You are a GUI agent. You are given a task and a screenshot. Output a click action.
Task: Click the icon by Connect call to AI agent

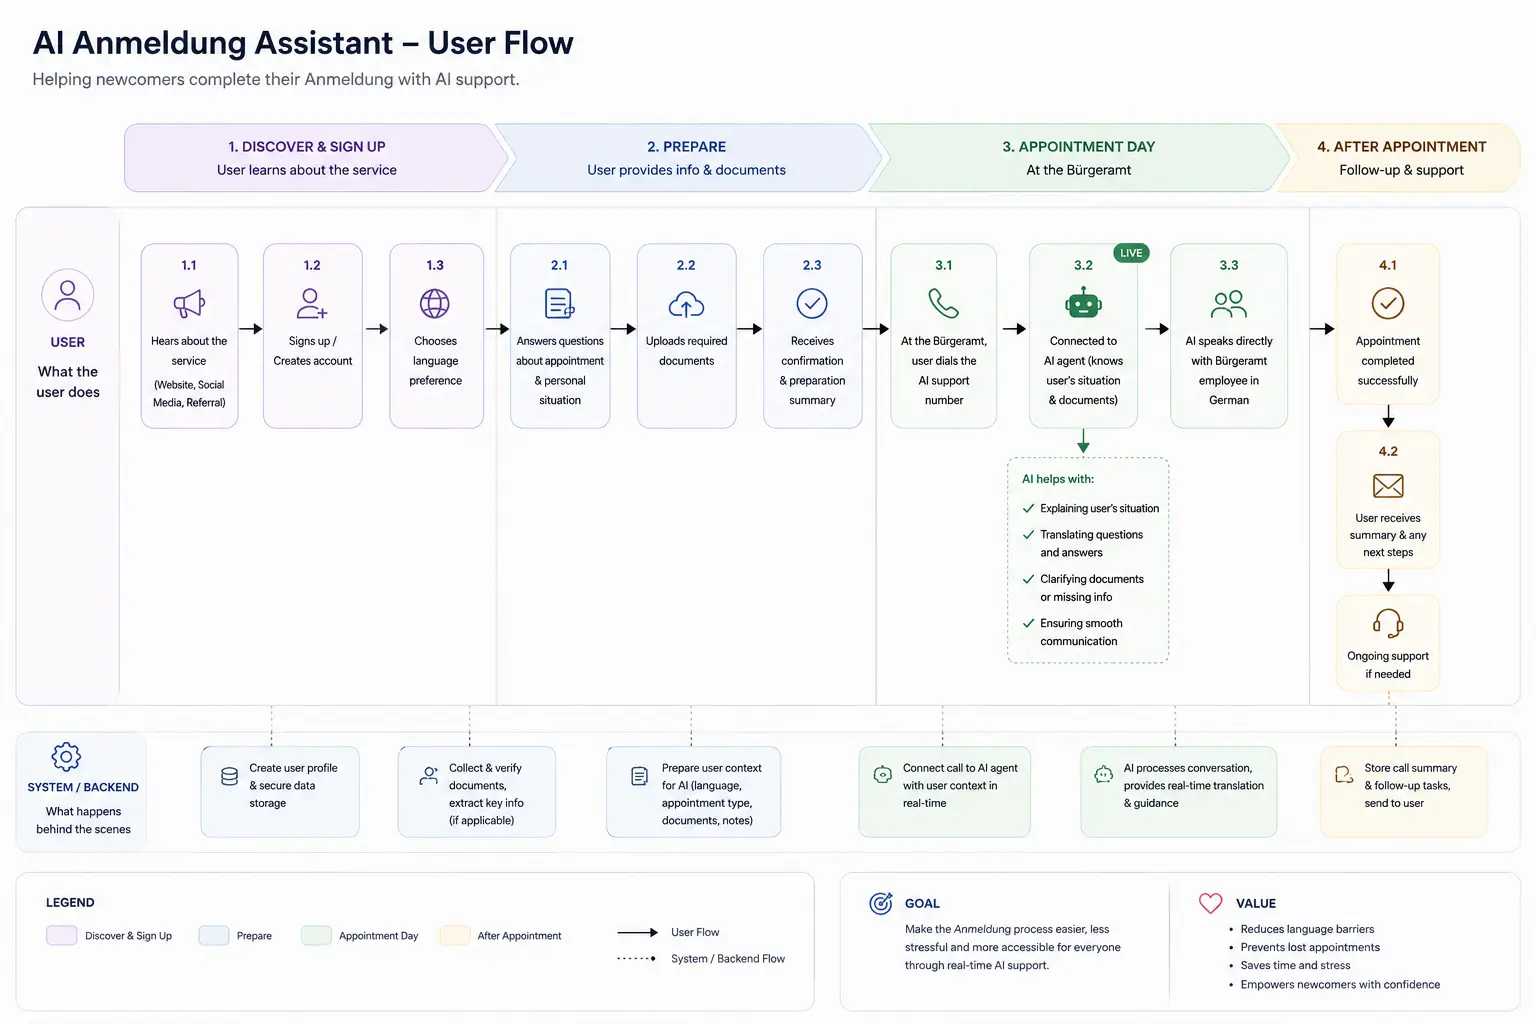pyautogui.click(x=883, y=775)
